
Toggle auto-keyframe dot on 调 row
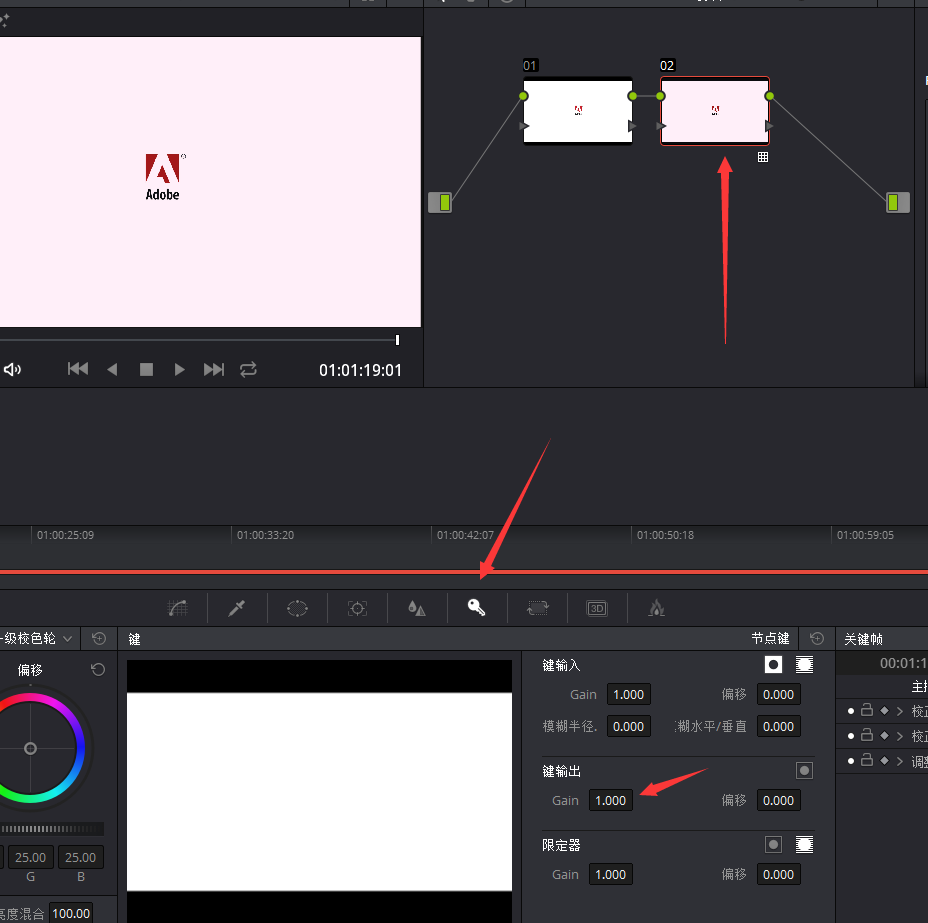[x=850, y=761]
